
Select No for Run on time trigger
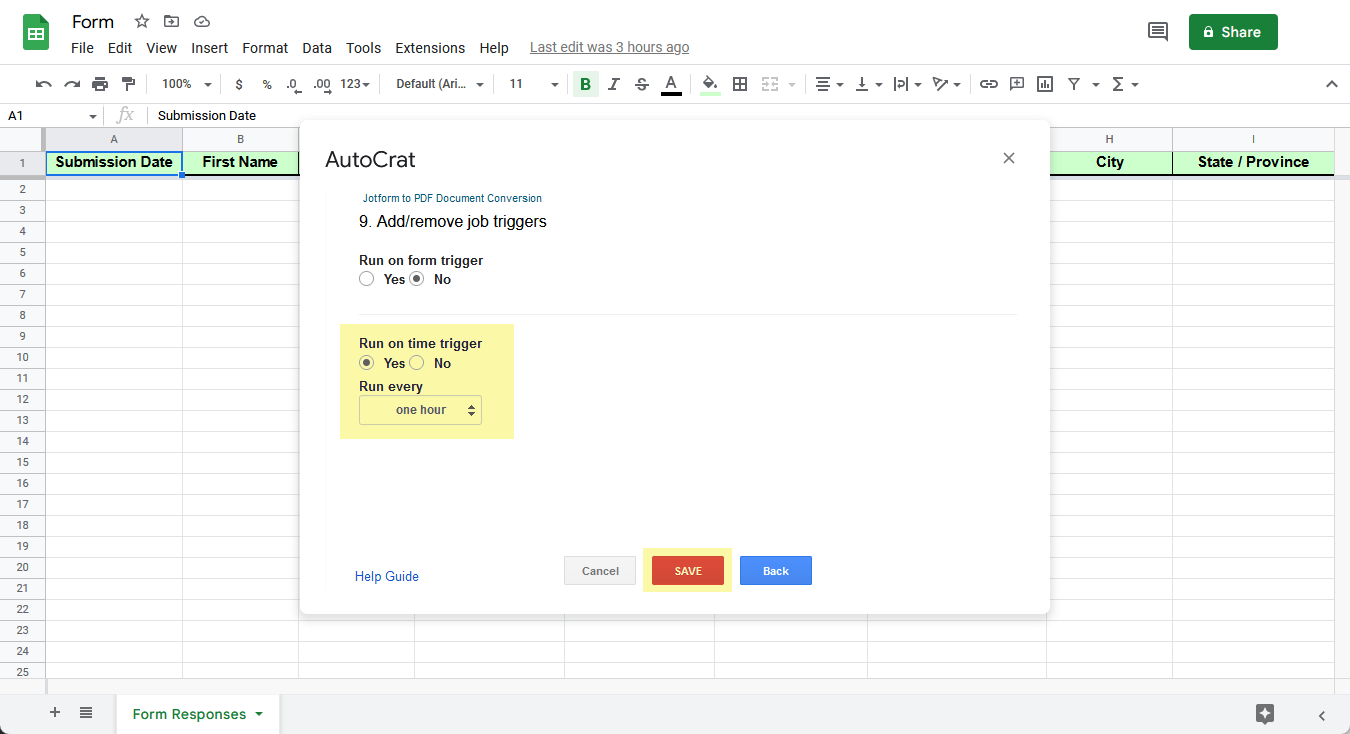417,363
